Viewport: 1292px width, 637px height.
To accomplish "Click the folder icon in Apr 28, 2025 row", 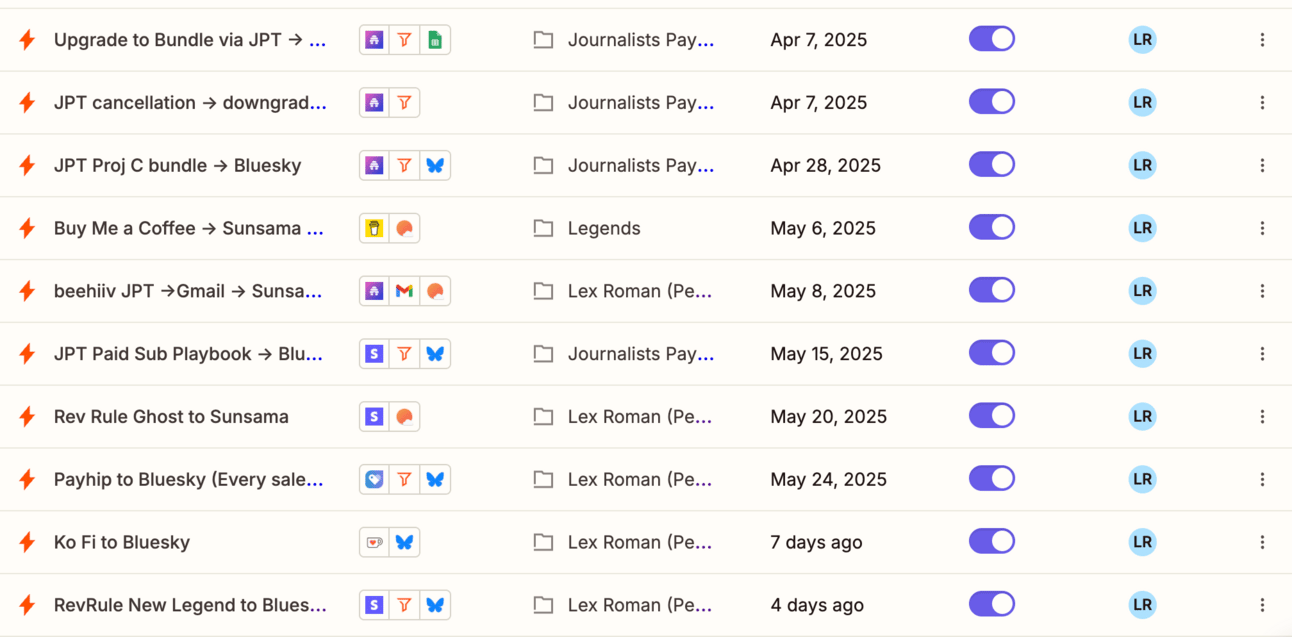I will (x=543, y=166).
